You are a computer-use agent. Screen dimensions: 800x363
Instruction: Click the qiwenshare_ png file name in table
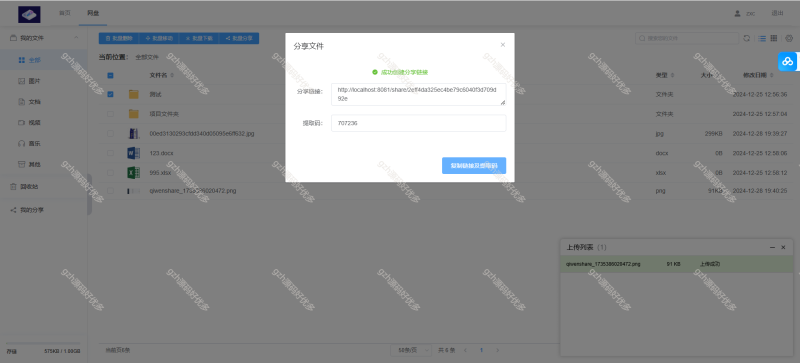(x=192, y=191)
